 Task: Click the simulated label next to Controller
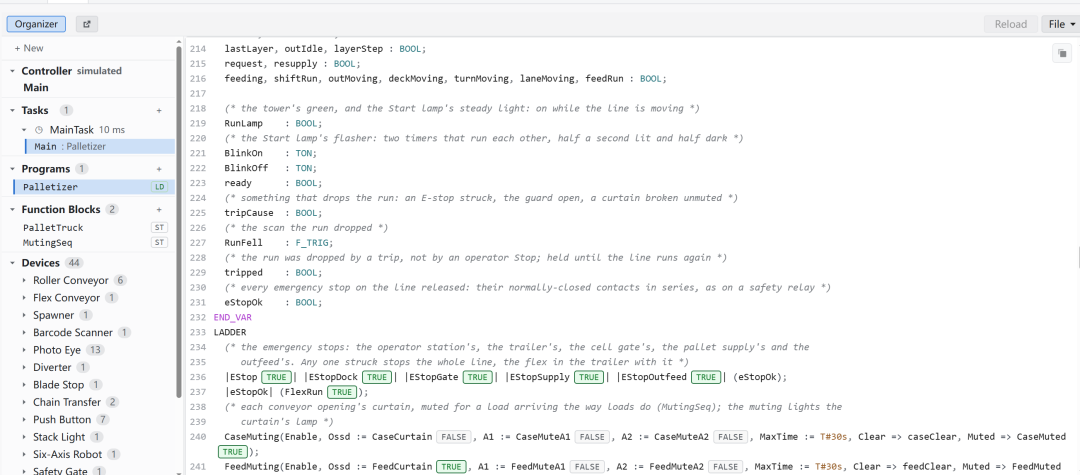pos(99,71)
